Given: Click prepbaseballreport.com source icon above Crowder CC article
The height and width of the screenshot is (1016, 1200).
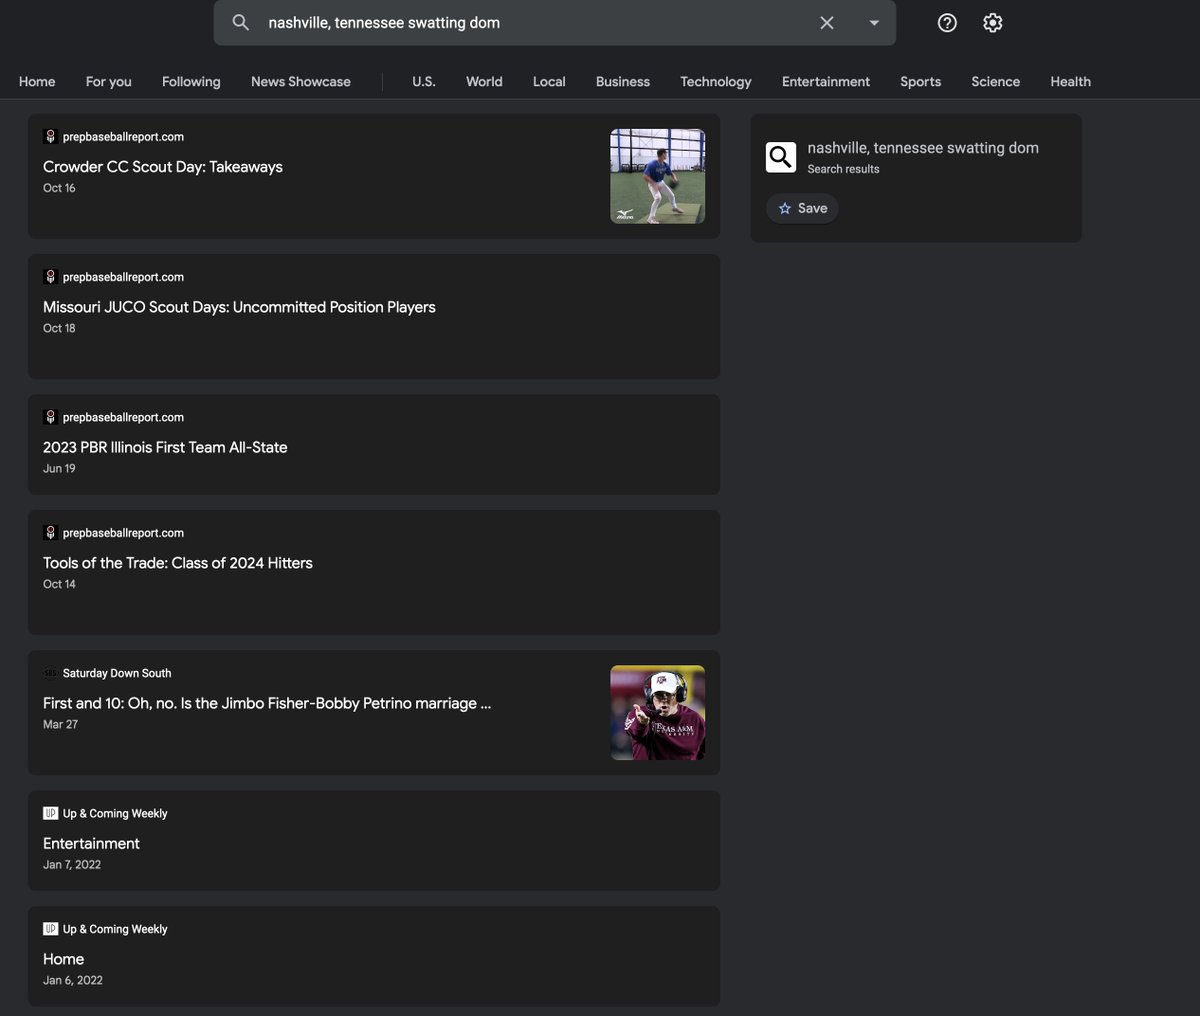Looking at the screenshot, I should click(50, 136).
